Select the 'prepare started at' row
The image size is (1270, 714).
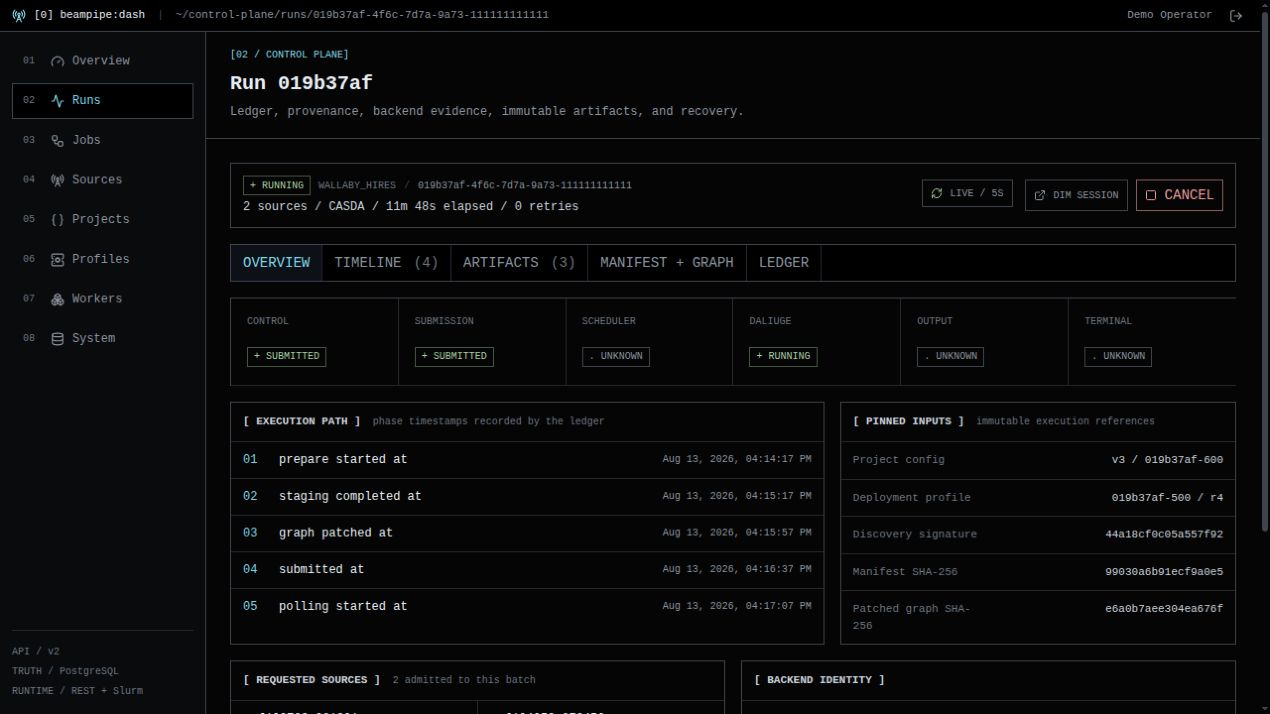point(527,460)
